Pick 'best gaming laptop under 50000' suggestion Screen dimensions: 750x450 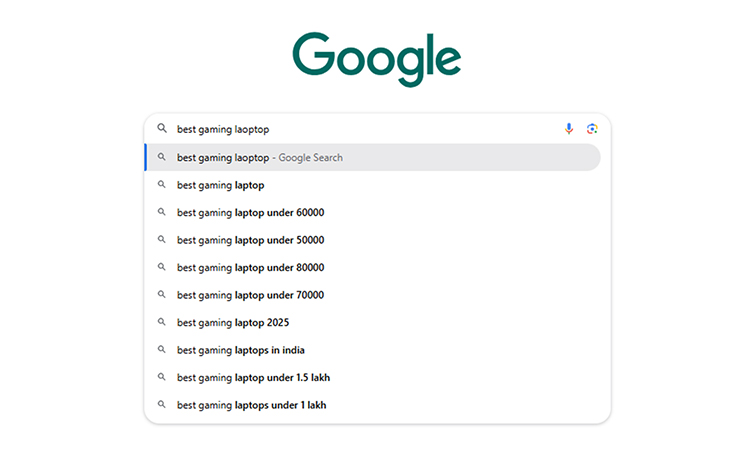pyautogui.click(x=250, y=240)
